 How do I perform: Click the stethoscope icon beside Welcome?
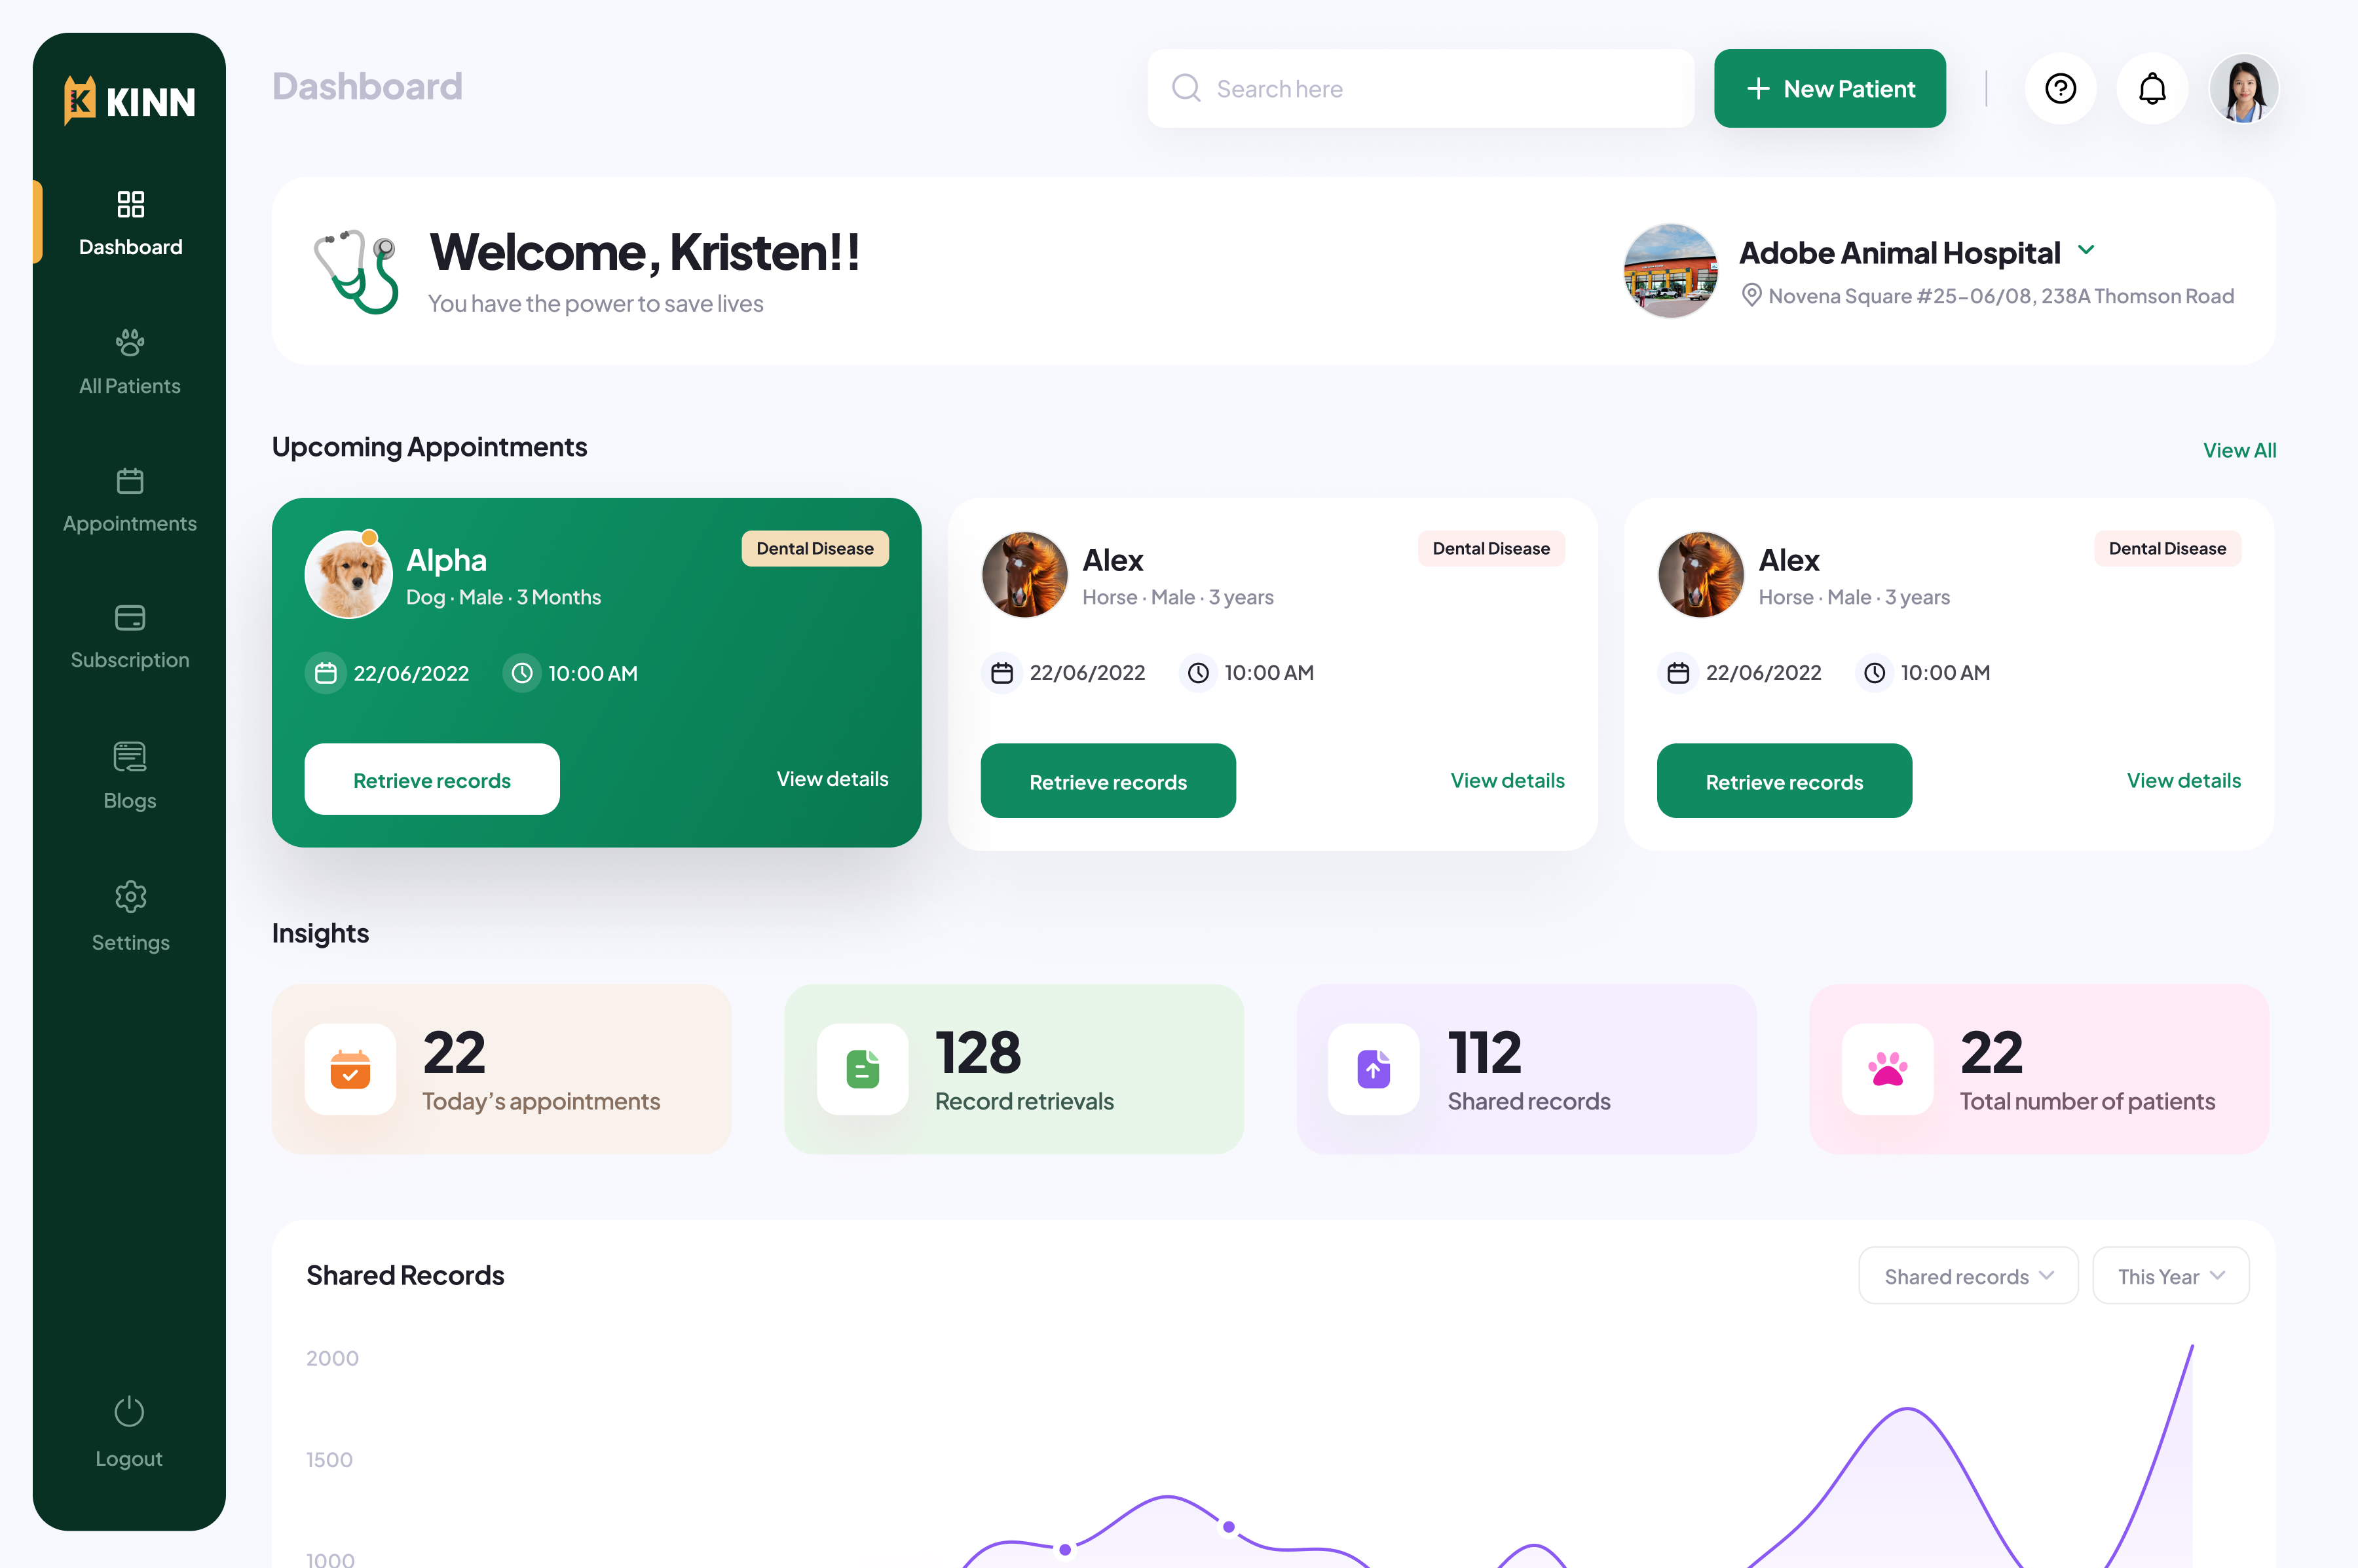[x=356, y=271]
